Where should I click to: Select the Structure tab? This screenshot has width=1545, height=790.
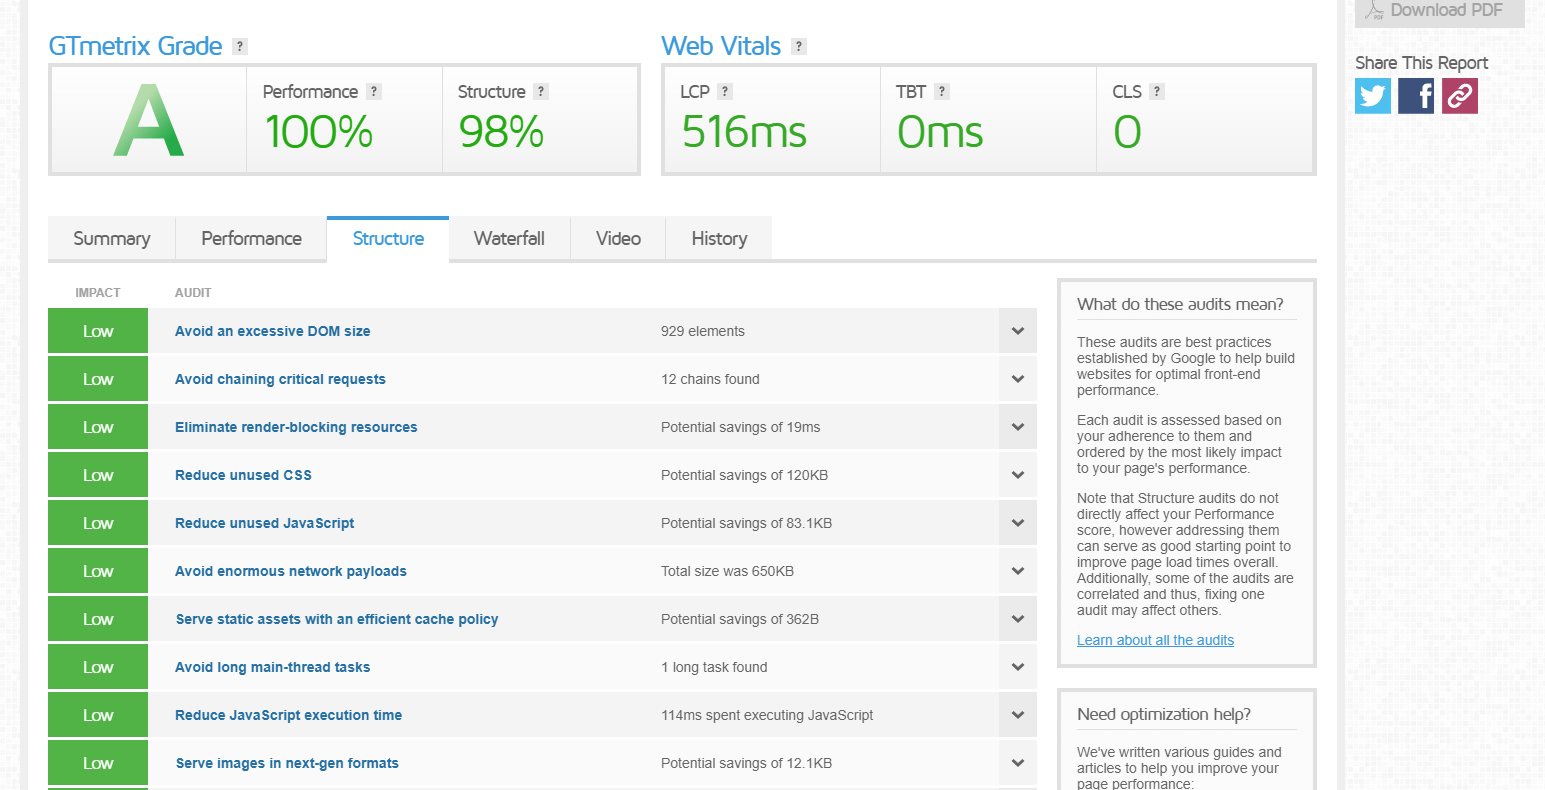point(388,239)
